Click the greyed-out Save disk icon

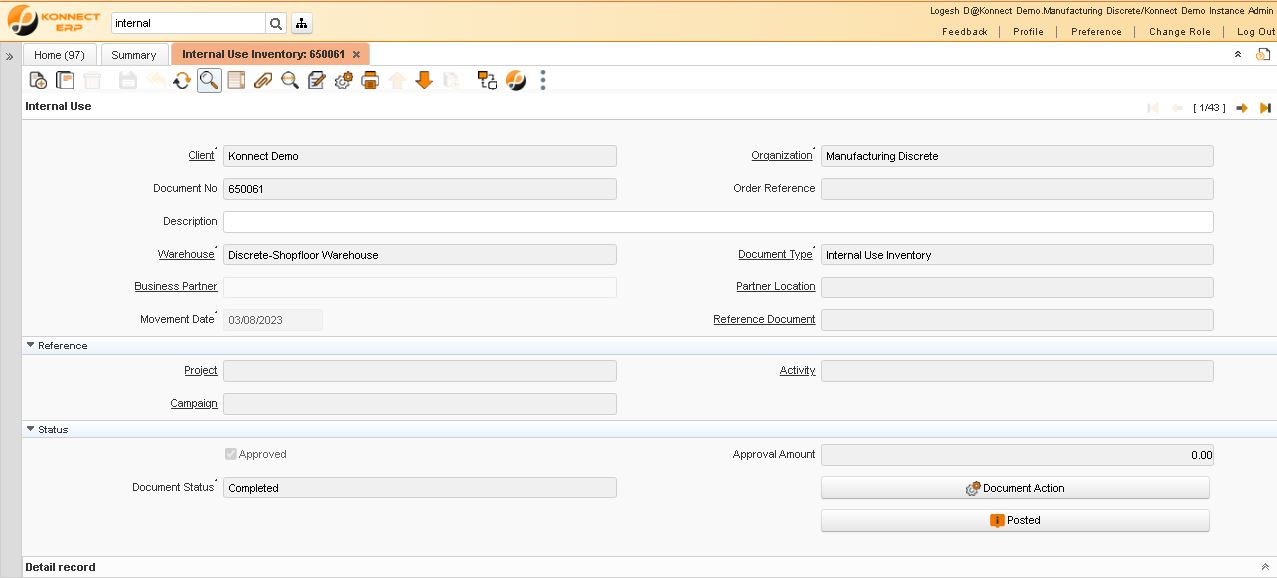click(x=128, y=81)
